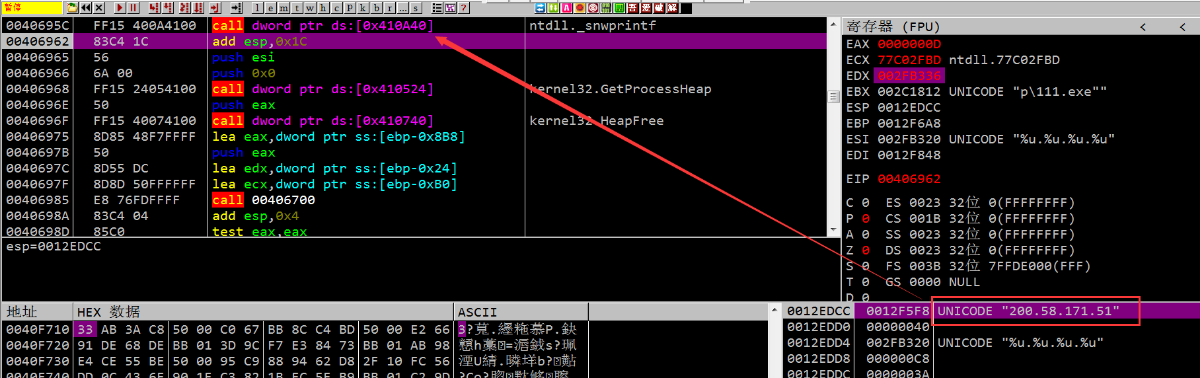Viewport: 1200px width, 378px height.
Task: Start trace into from the toolbar
Action: pyautogui.click(x=184, y=8)
